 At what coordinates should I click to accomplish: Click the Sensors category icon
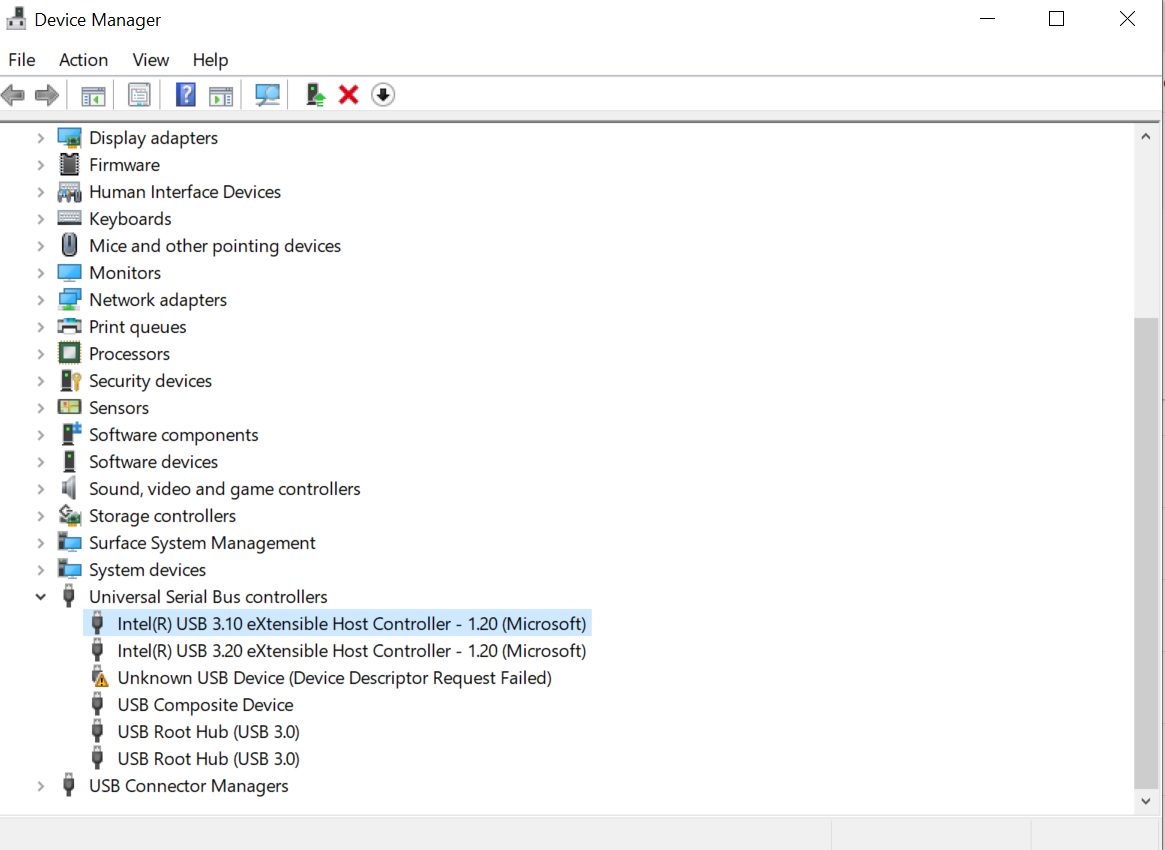click(69, 407)
